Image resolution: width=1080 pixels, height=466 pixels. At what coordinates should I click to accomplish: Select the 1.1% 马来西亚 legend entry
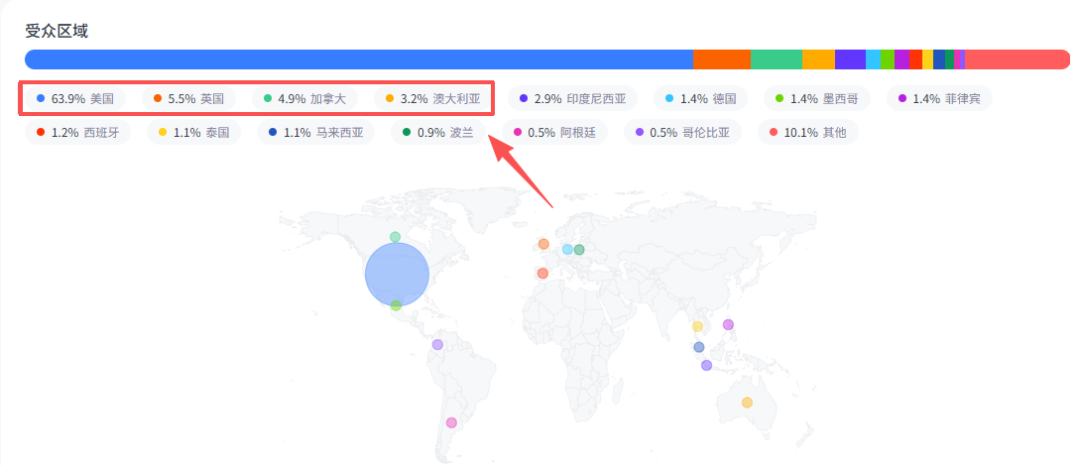pos(315,133)
